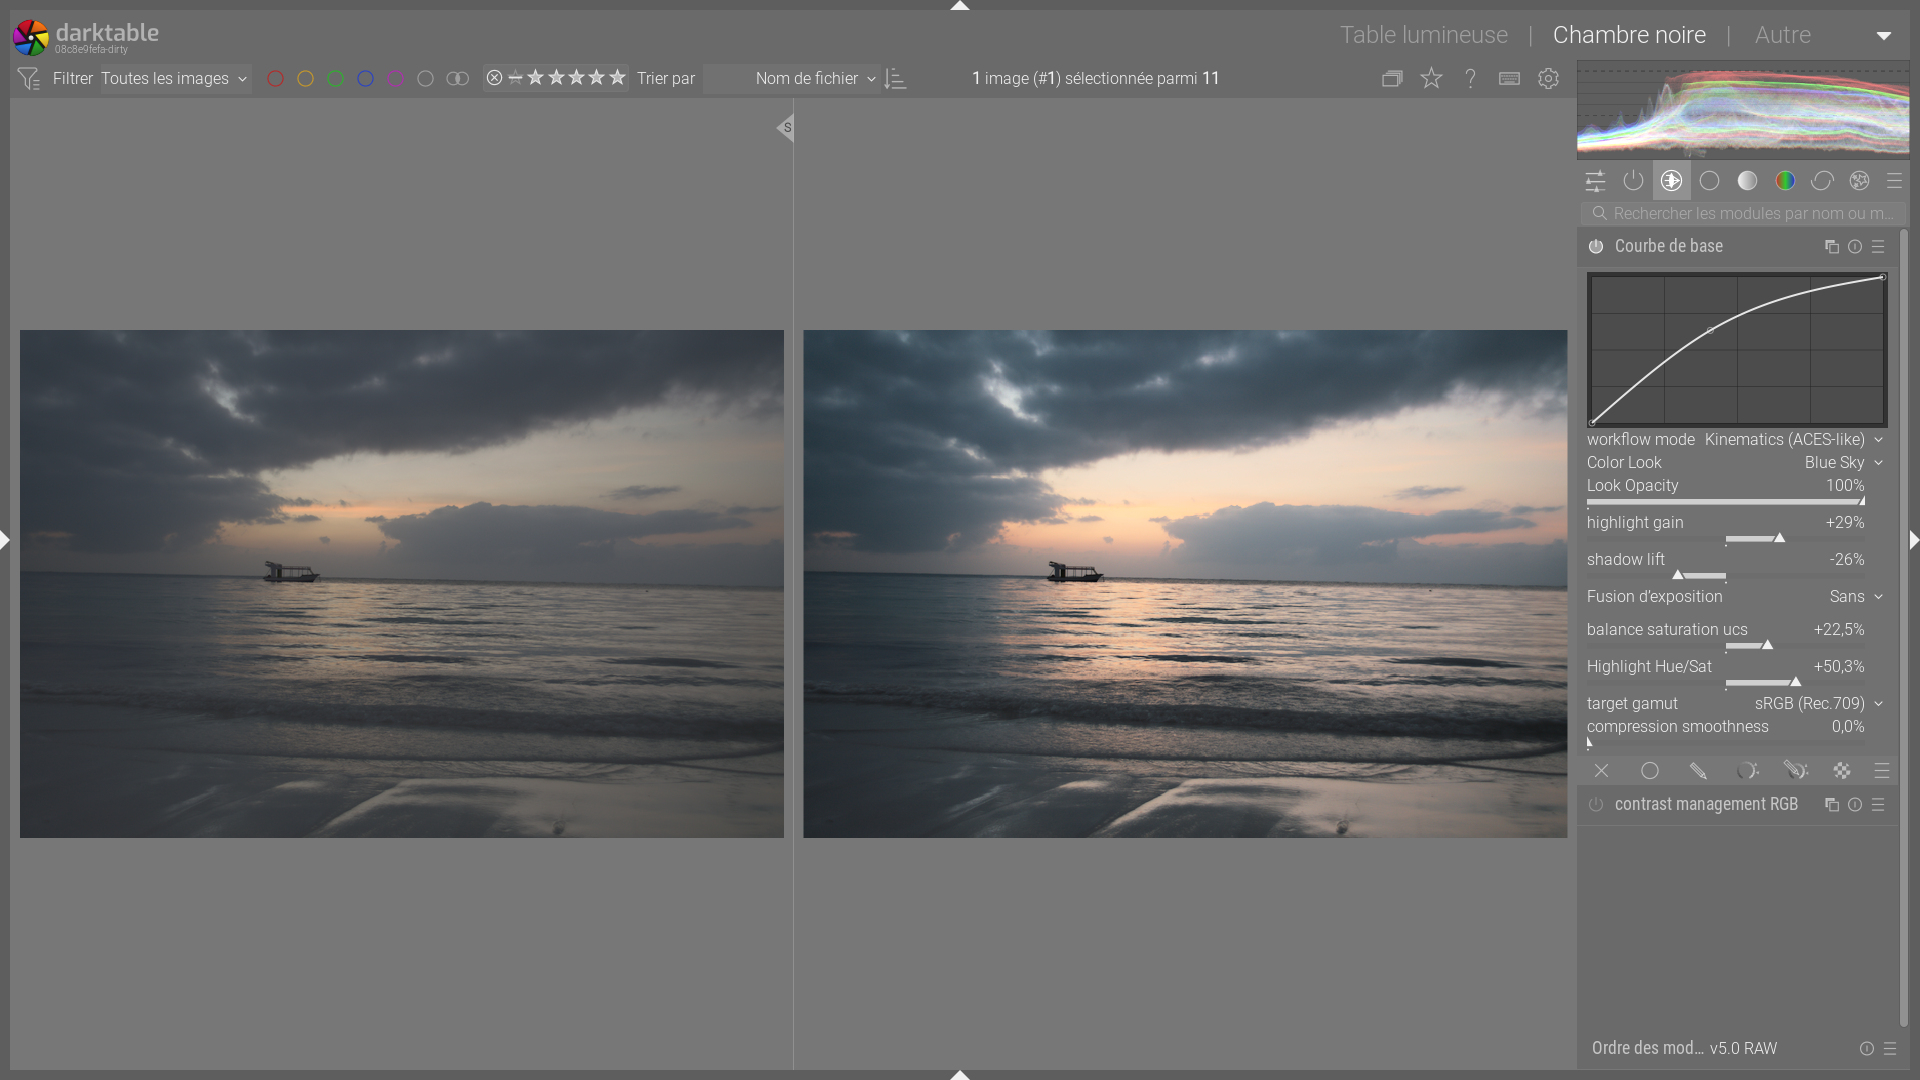Toggle the star overlay icon in toolbar
This screenshot has height=1080, width=1920.
1431,79
